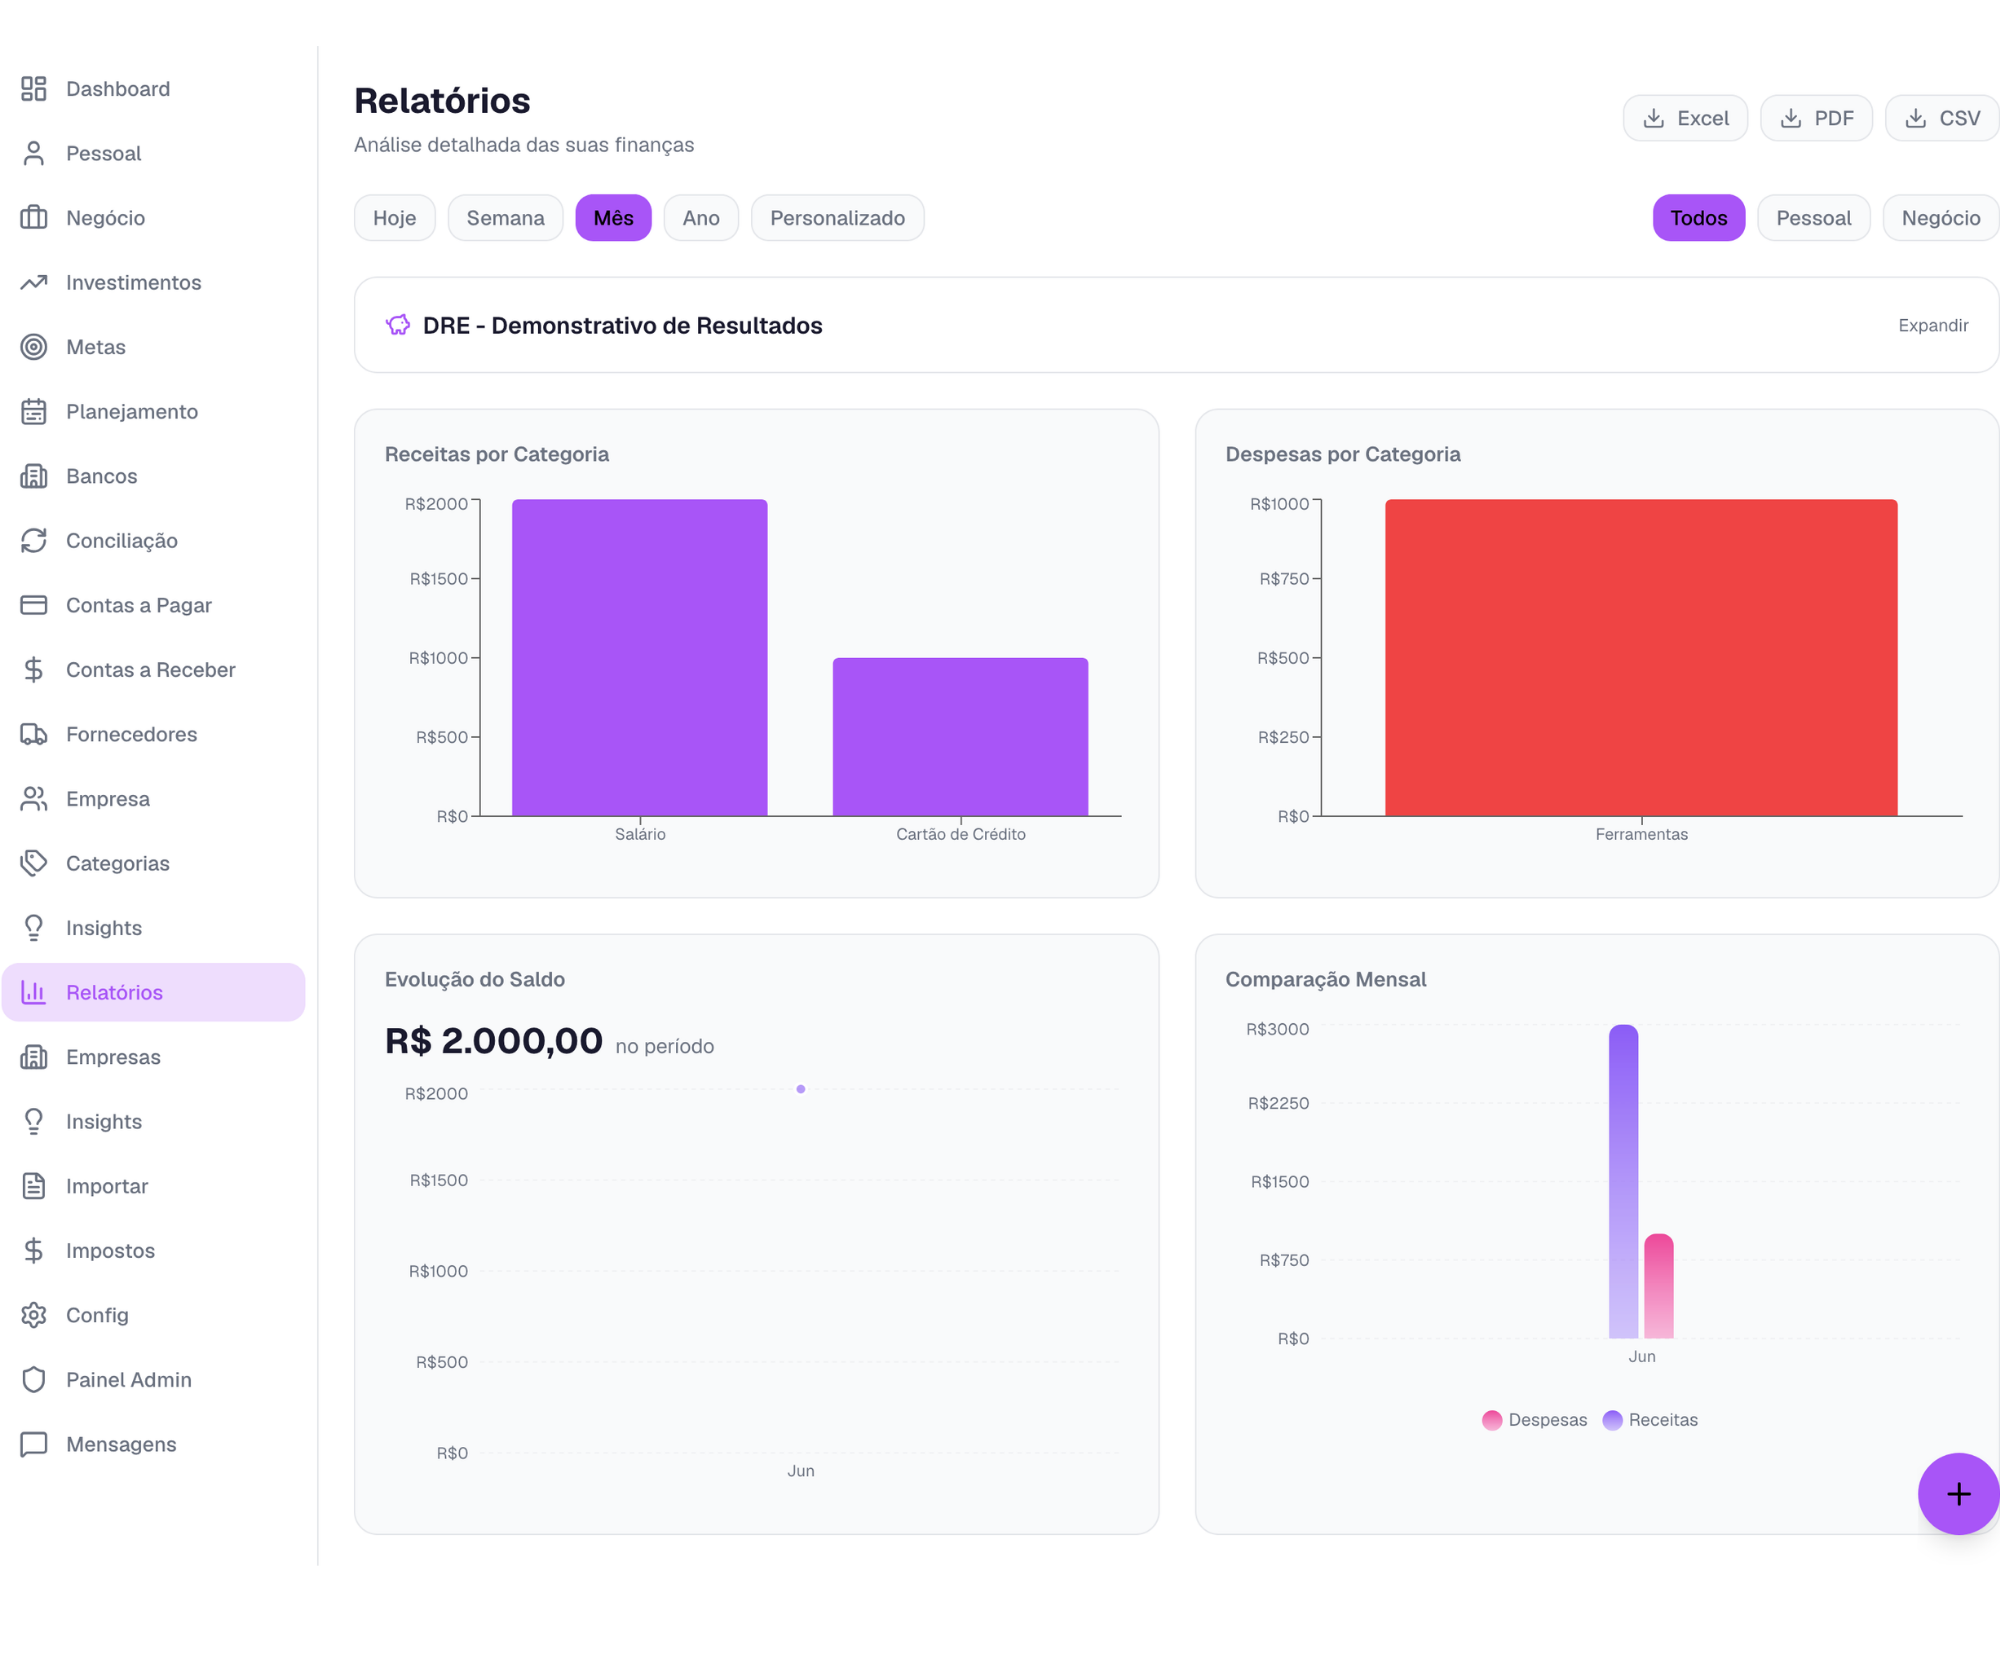Select the Categorias tag icon

pyautogui.click(x=34, y=863)
